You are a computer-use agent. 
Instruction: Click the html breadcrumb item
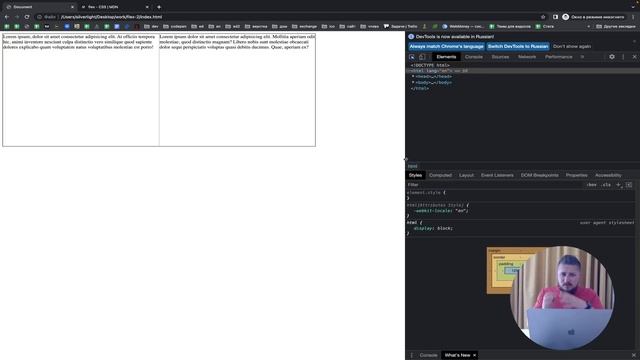[412, 166]
